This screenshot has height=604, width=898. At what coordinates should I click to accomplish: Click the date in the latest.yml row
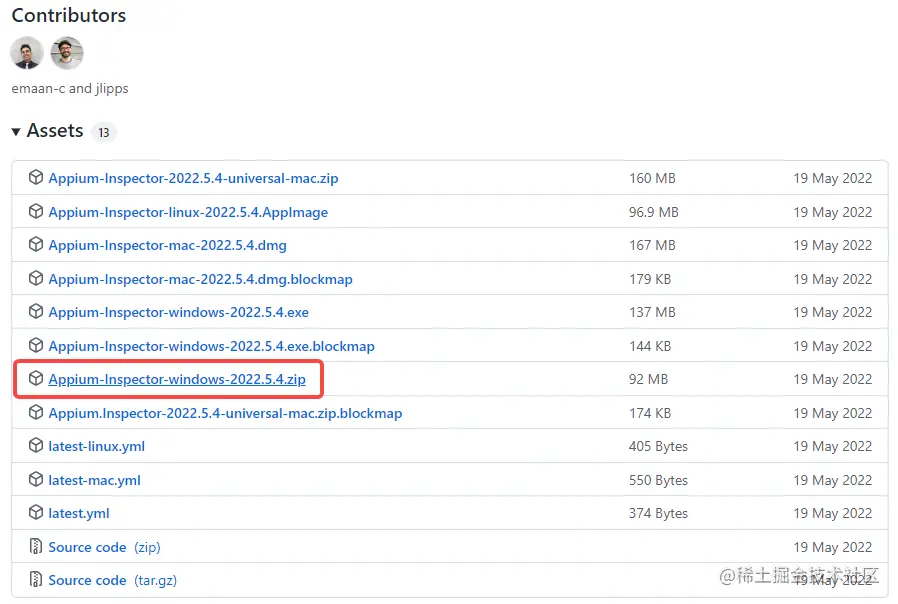(x=833, y=513)
